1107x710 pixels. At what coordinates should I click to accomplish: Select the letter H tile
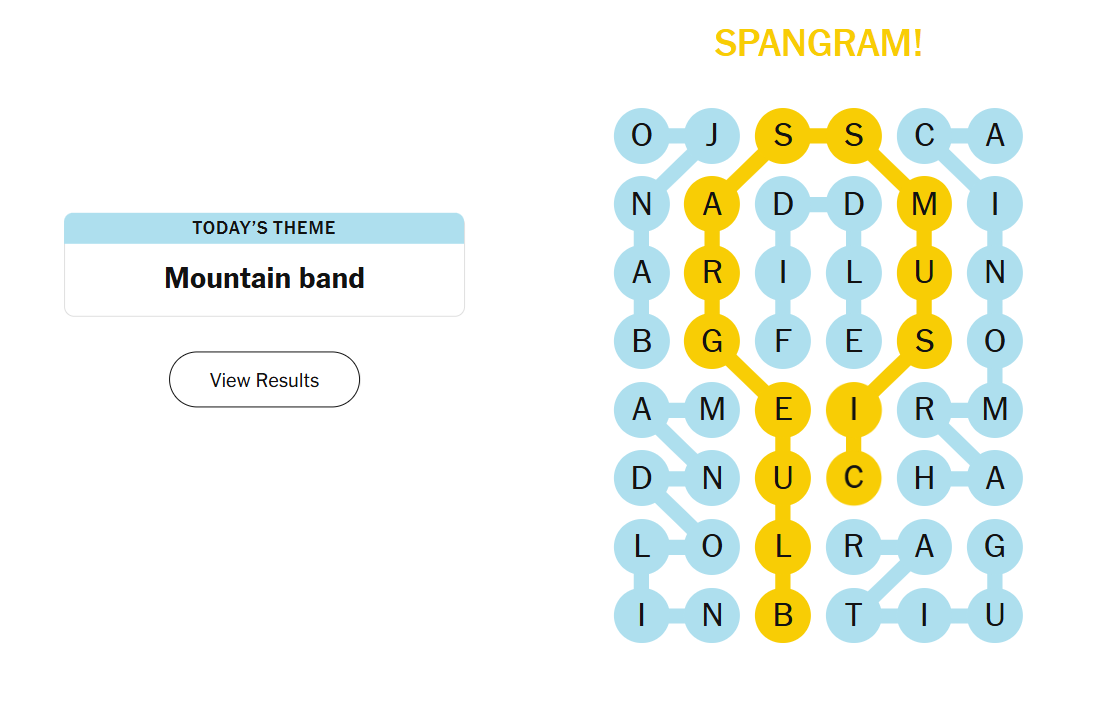pyautogui.click(x=924, y=478)
